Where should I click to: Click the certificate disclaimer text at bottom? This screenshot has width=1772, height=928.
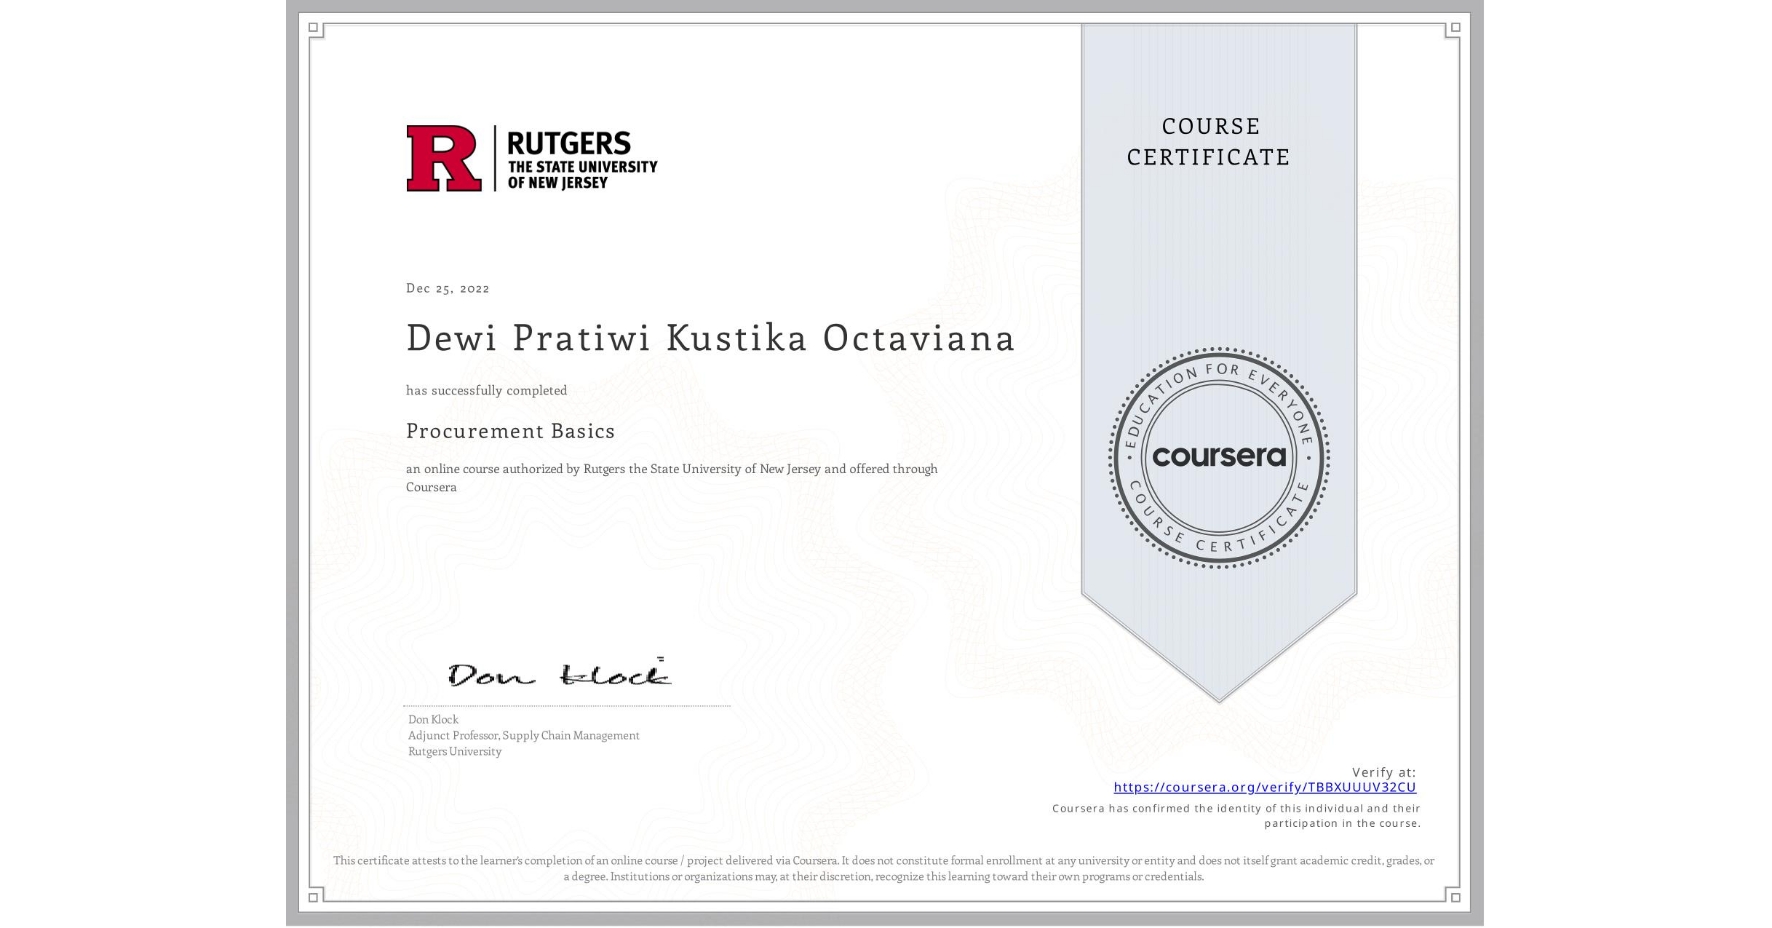pos(883,866)
